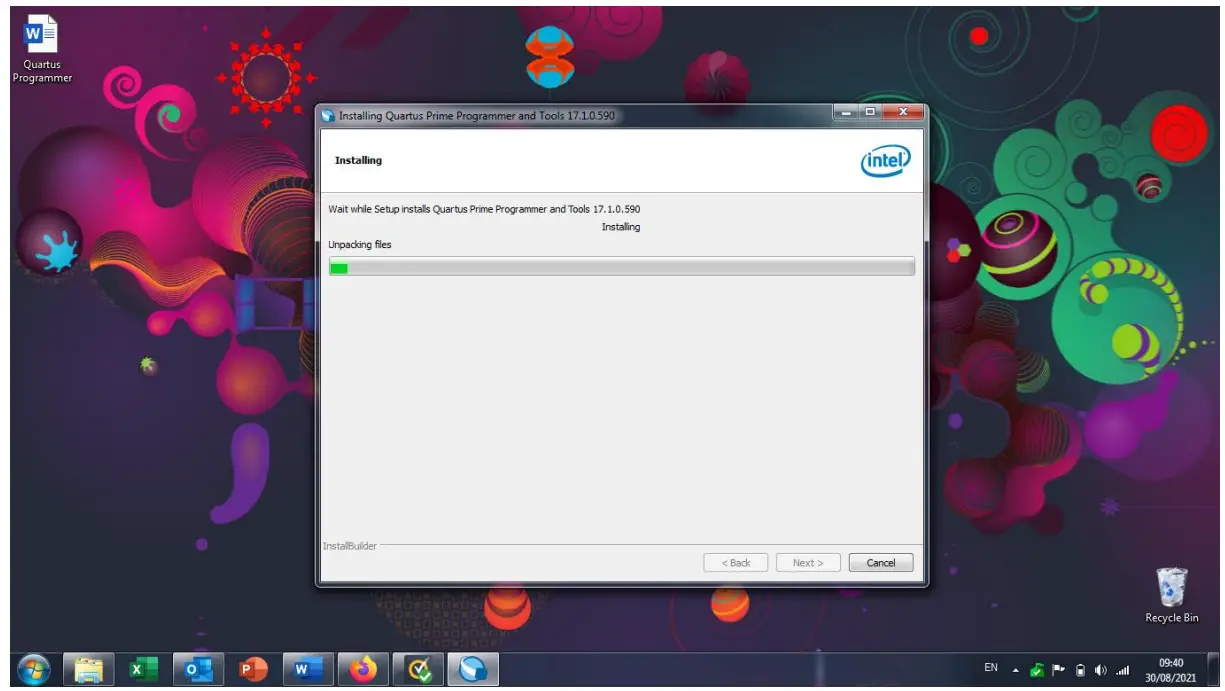Image resolution: width=1225 pixels, height=691 pixels.
Task: Open the Recycle Bin desktop icon
Action: click(1171, 596)
